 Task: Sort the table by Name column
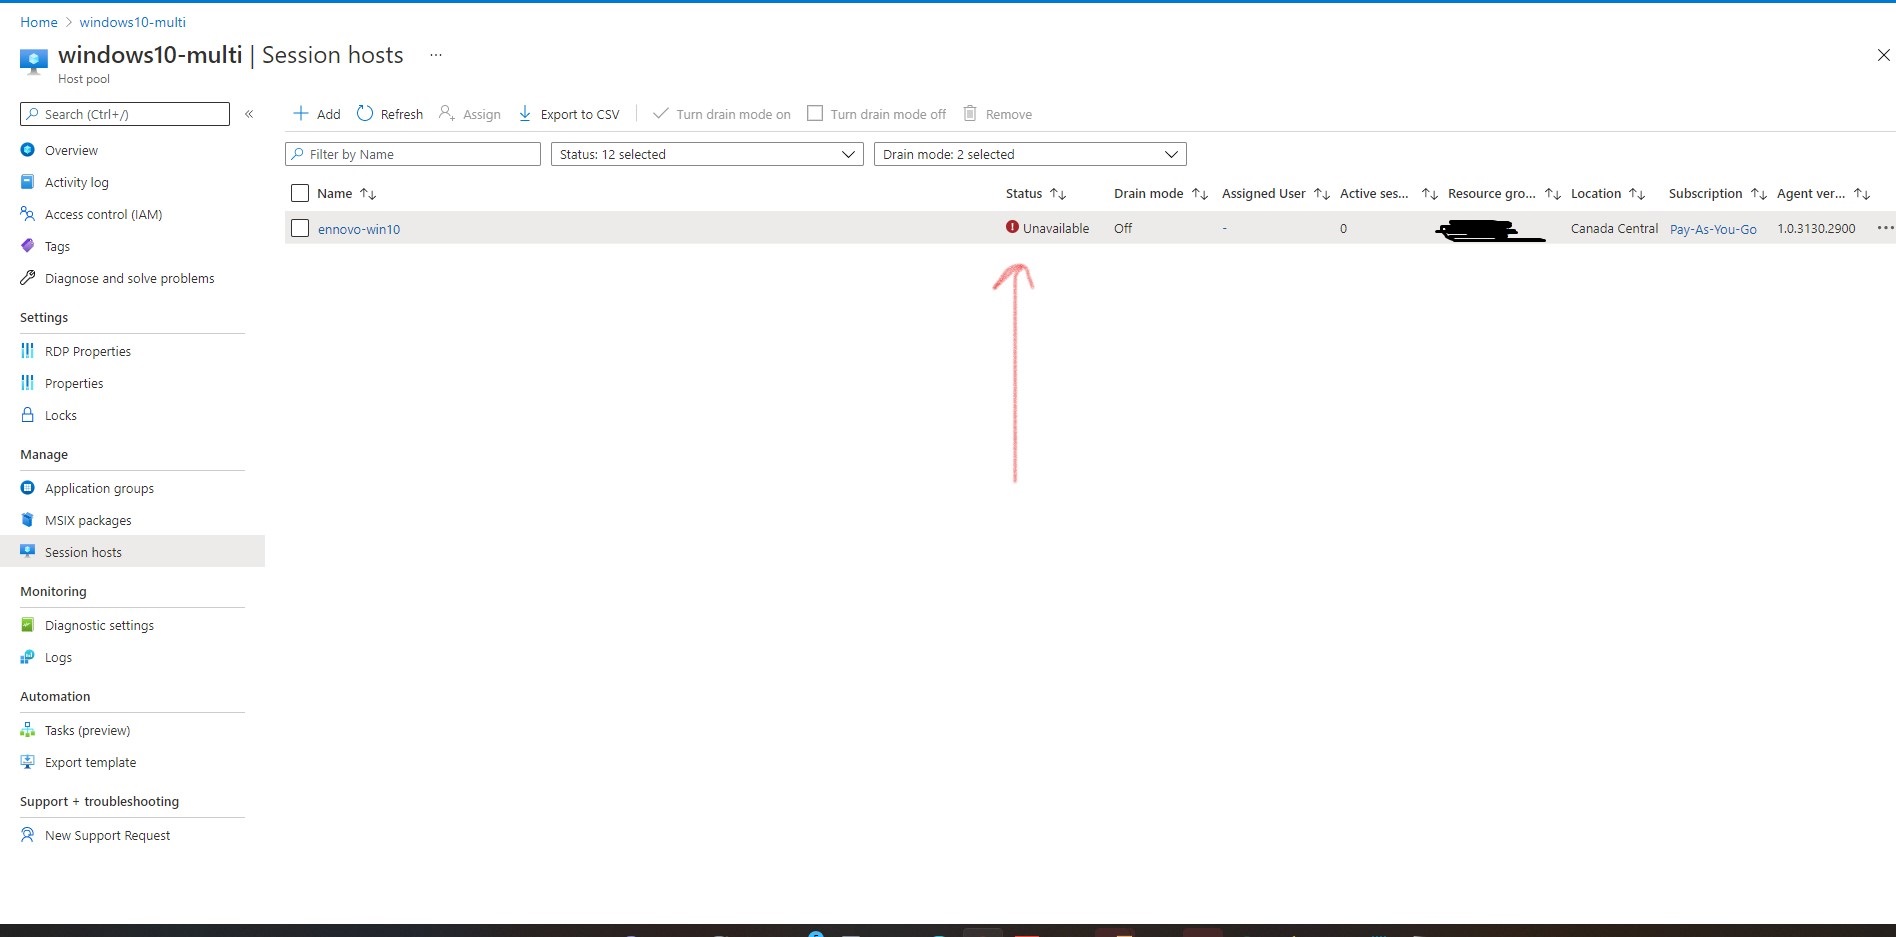pos(346,193)
